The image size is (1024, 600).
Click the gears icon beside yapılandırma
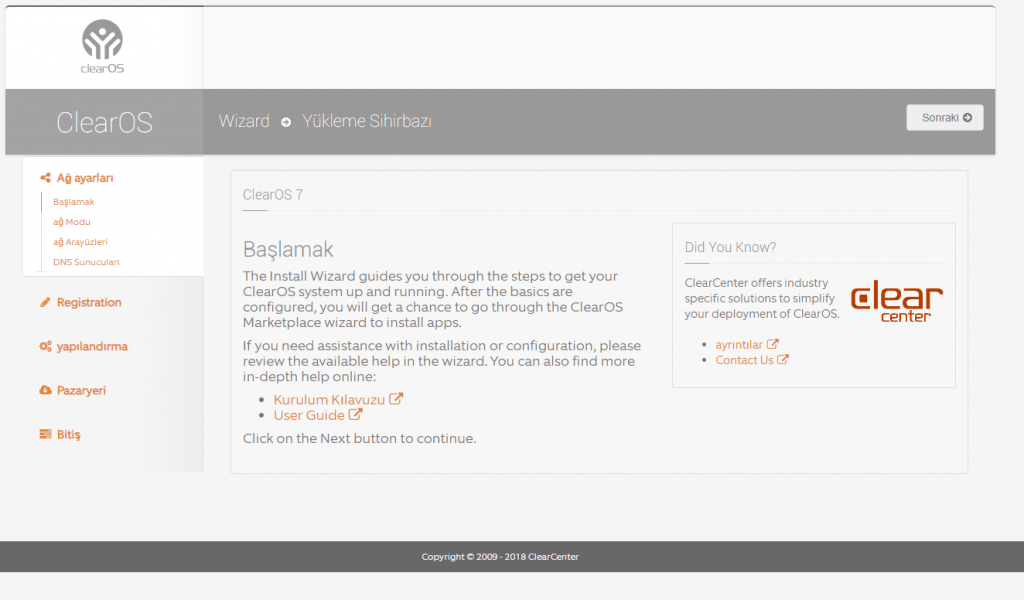pyautogui.click(x=45, y=346)
